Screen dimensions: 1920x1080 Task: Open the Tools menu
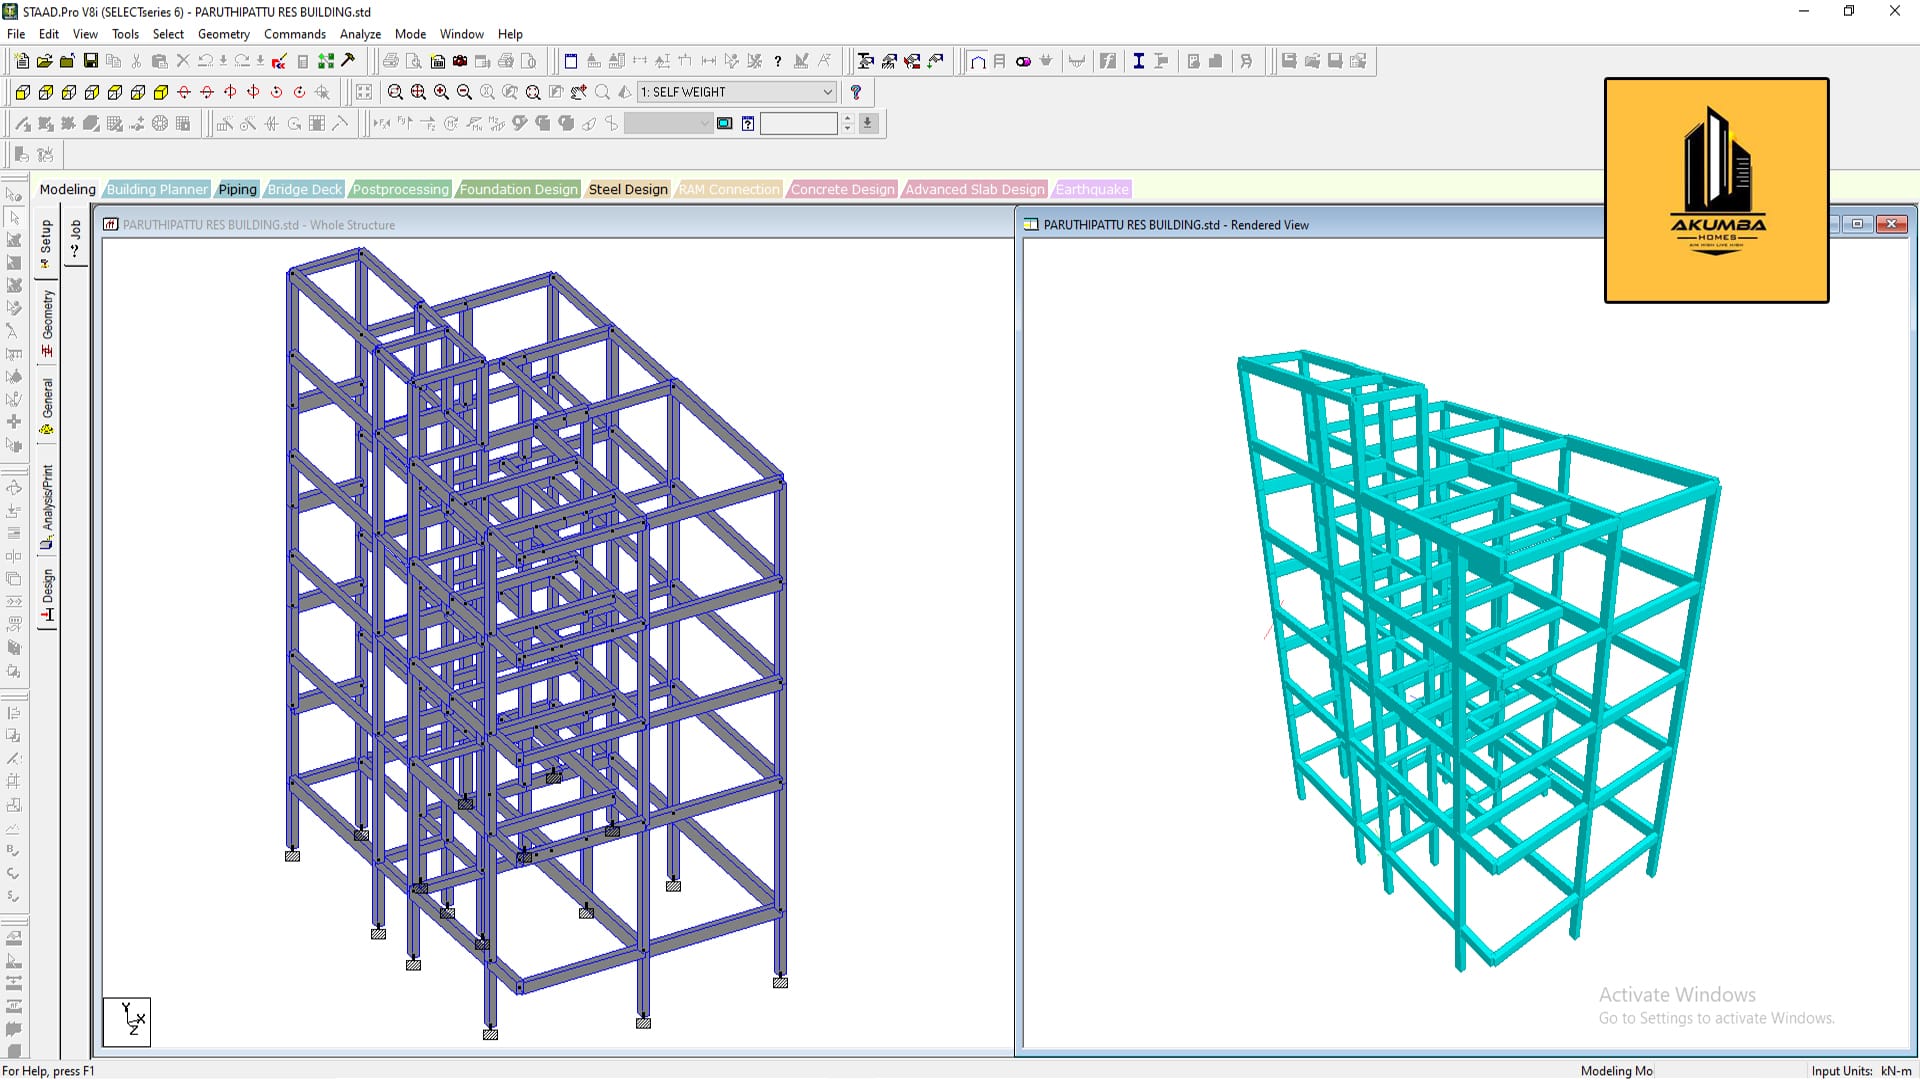coord(125,34)
